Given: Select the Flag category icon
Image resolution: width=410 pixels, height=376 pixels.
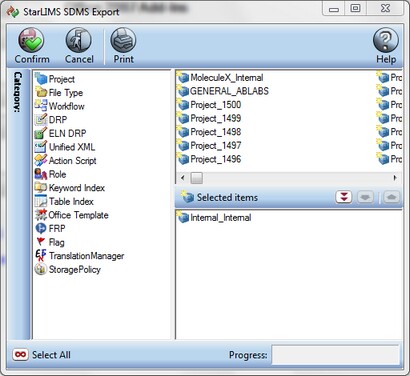Looking at the screenshot, I should point(41,242).
